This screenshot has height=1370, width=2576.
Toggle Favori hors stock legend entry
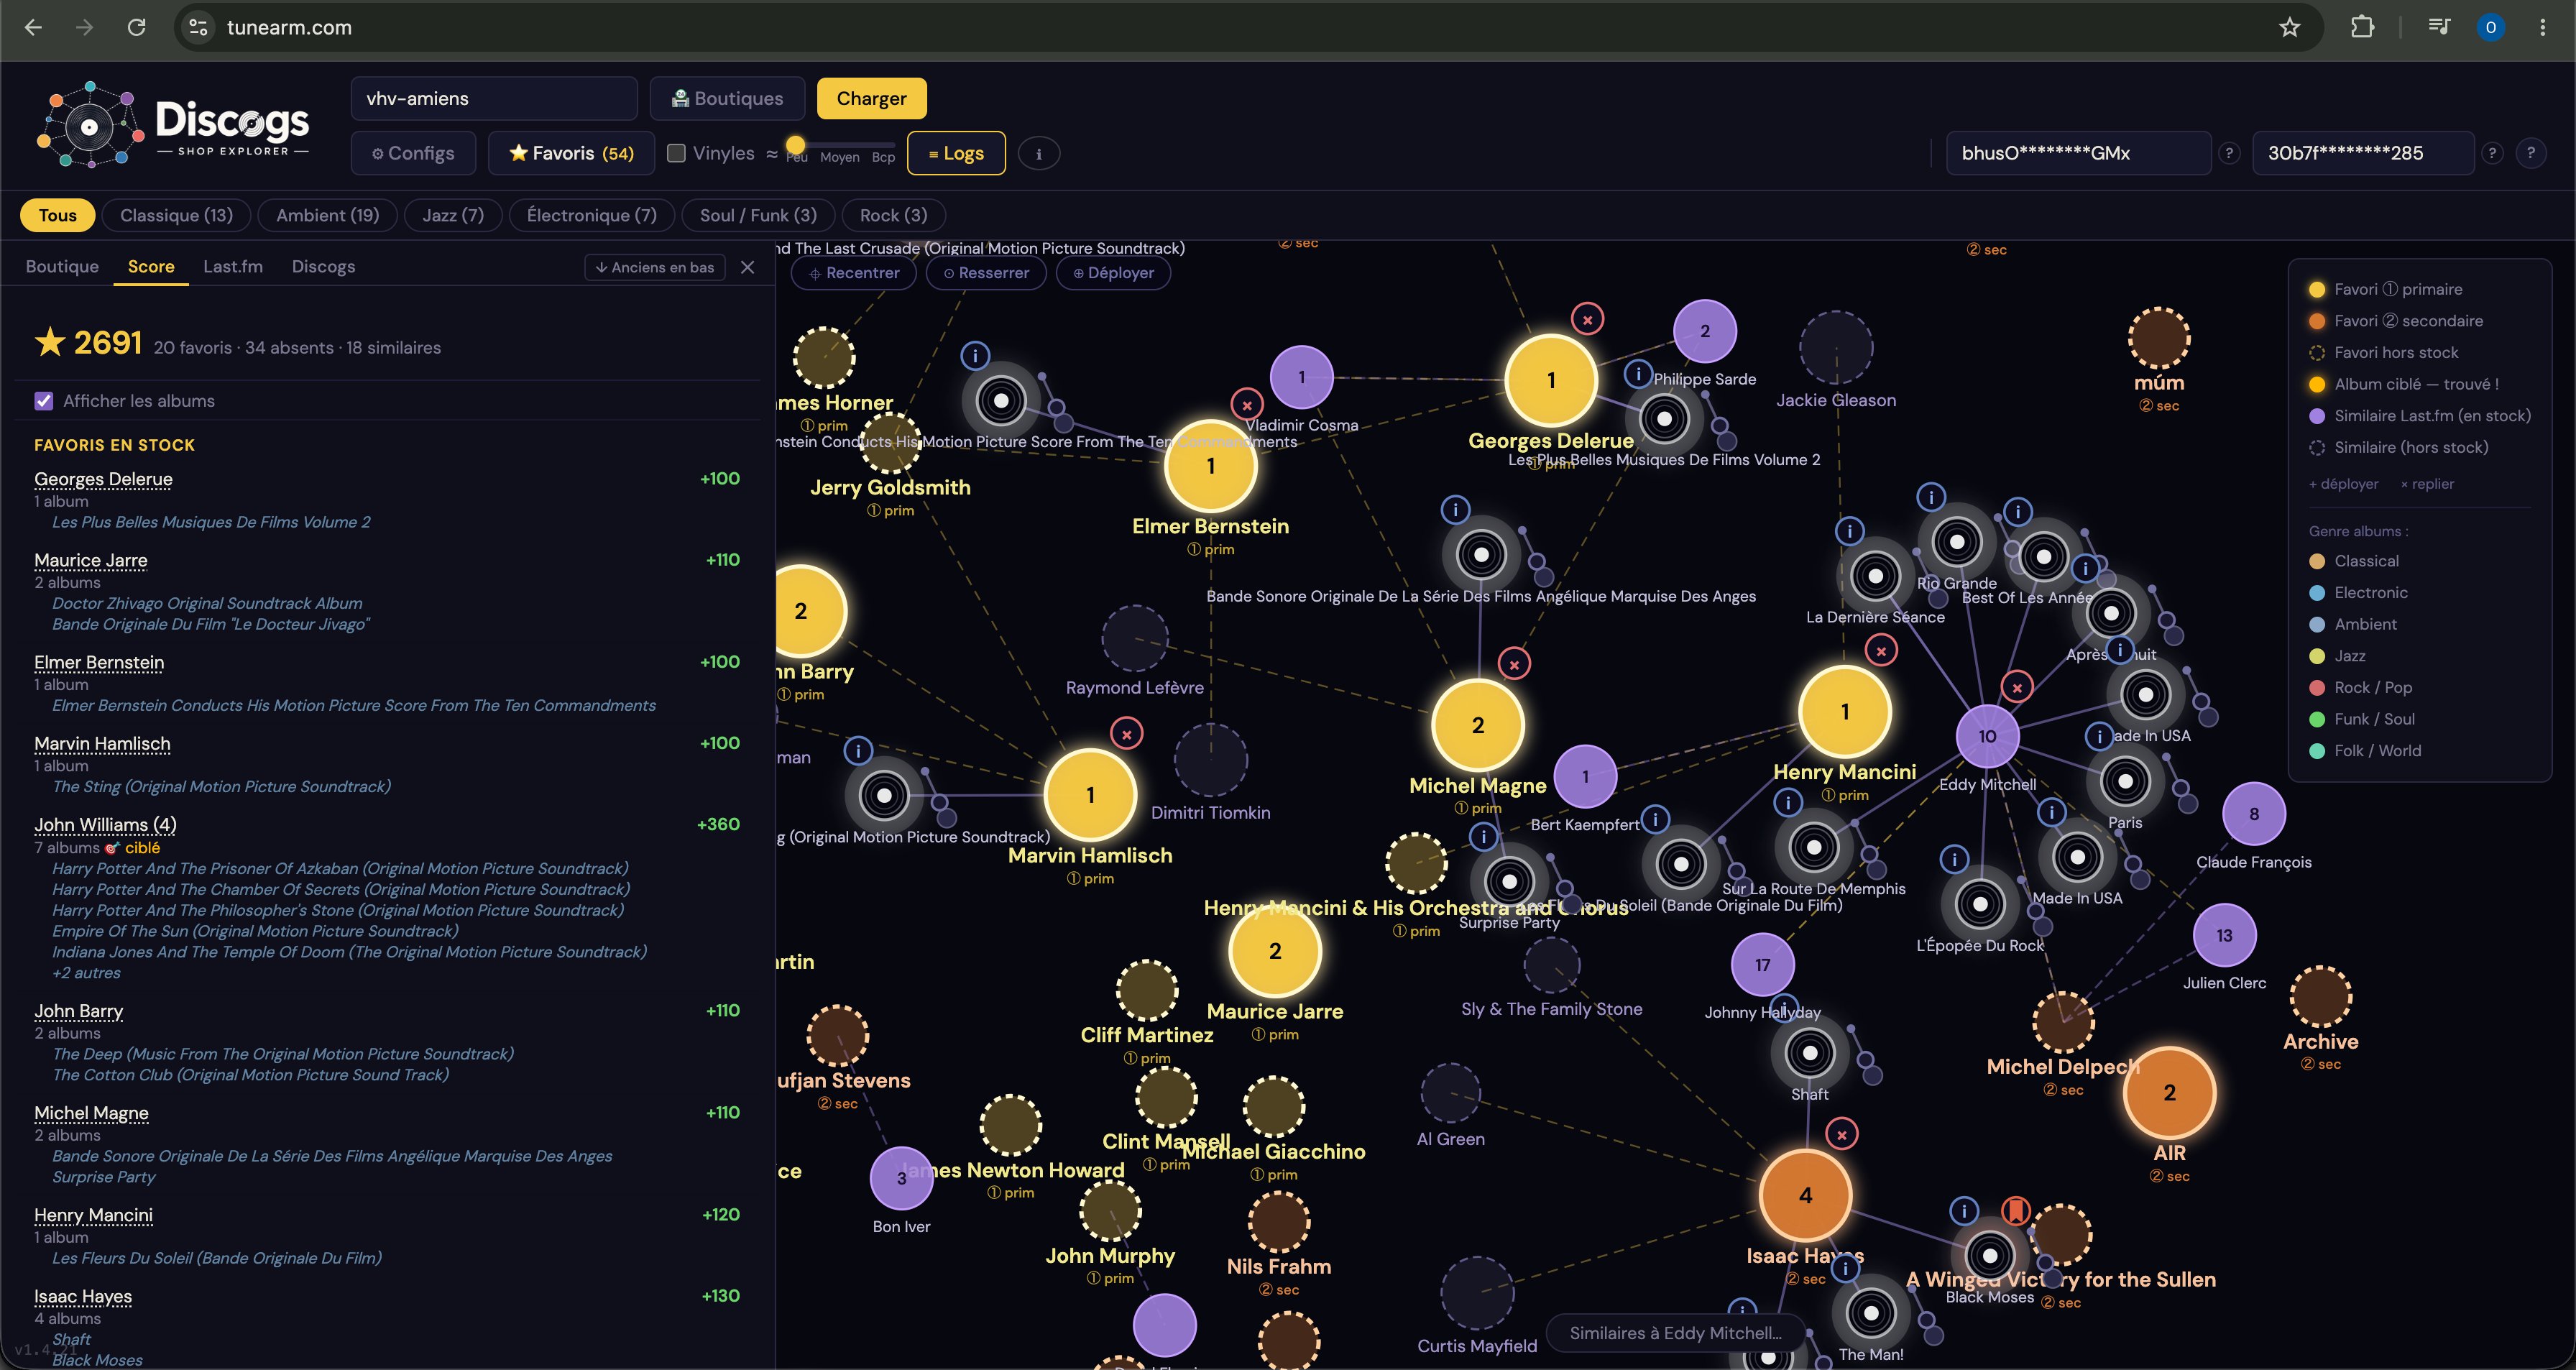(x=2383, y=353)
